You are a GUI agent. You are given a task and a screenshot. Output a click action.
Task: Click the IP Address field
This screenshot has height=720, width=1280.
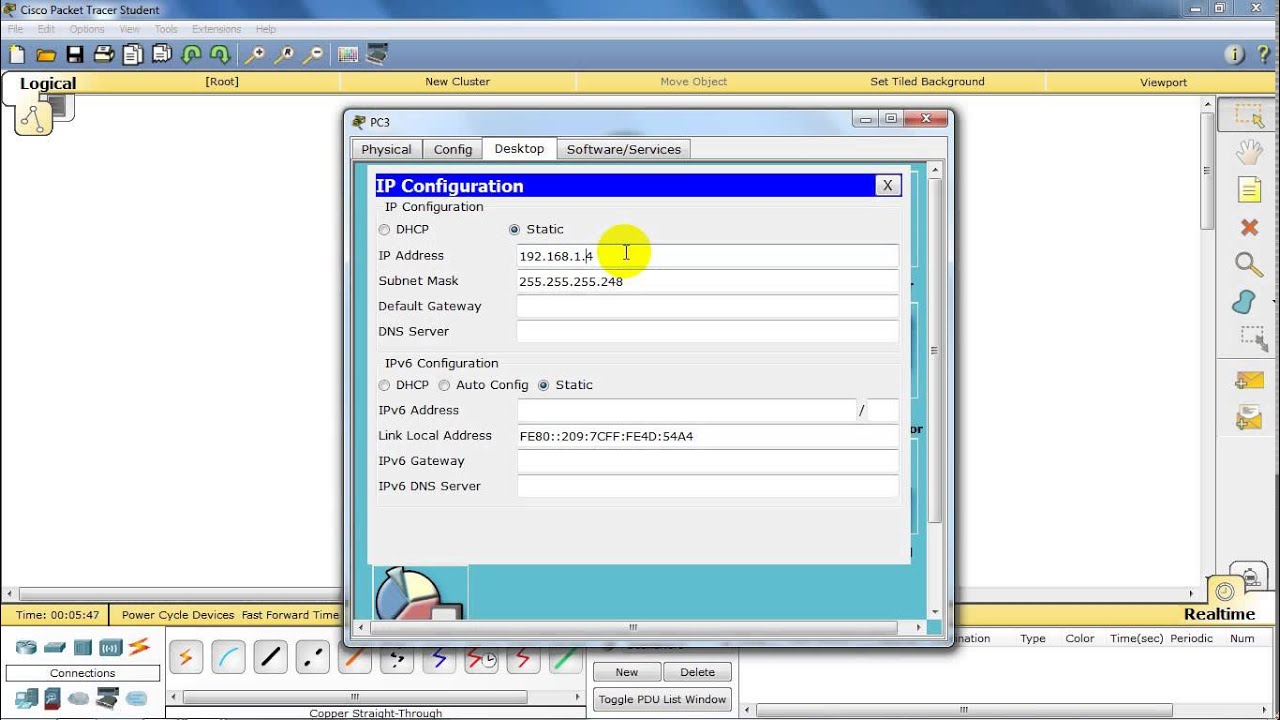pyautogui.click(x=708, y=256)
